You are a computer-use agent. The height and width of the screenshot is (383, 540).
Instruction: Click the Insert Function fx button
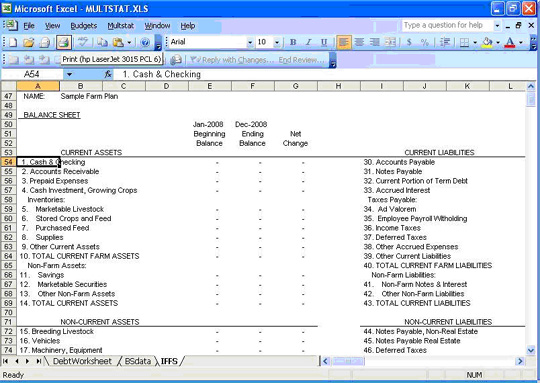coord(108,74)
